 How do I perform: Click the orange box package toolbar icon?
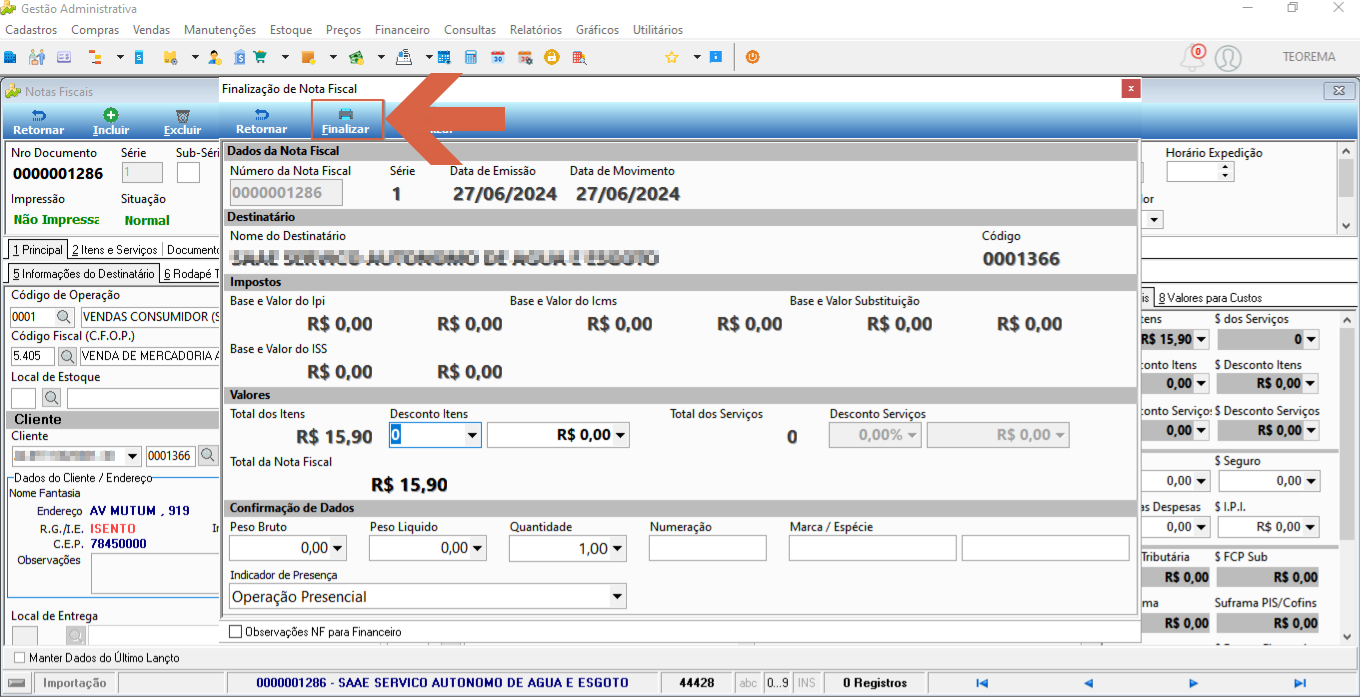[x=308, y=57]
